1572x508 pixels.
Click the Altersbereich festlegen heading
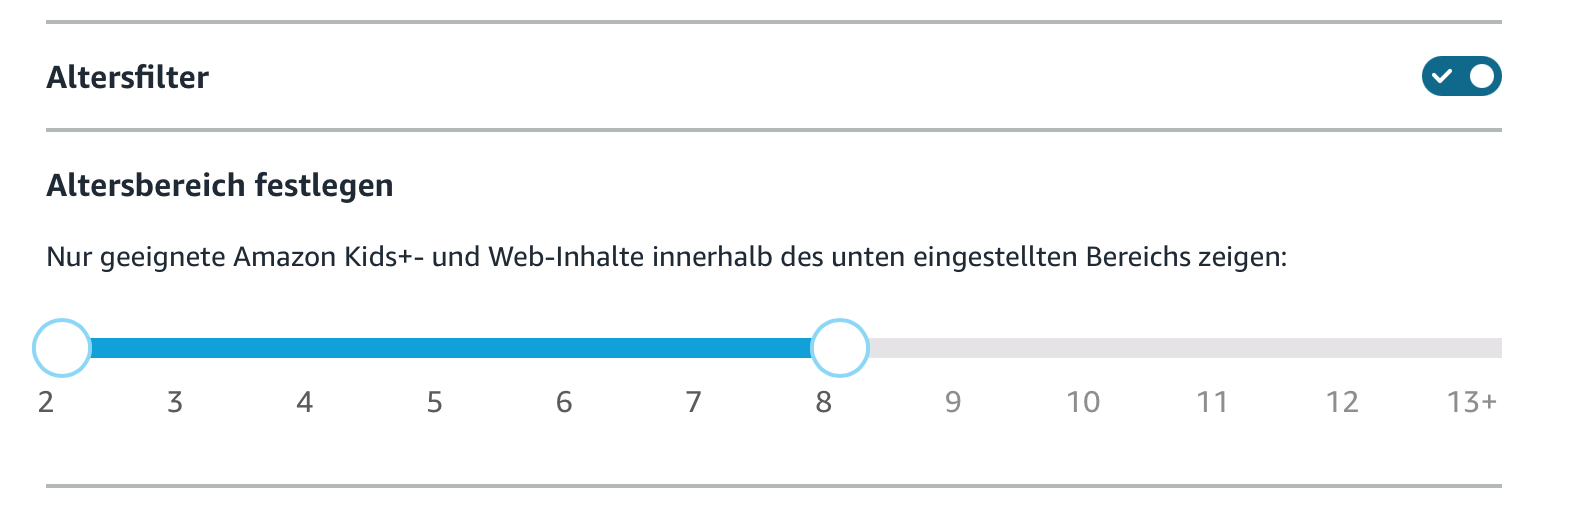click(220, 185)
